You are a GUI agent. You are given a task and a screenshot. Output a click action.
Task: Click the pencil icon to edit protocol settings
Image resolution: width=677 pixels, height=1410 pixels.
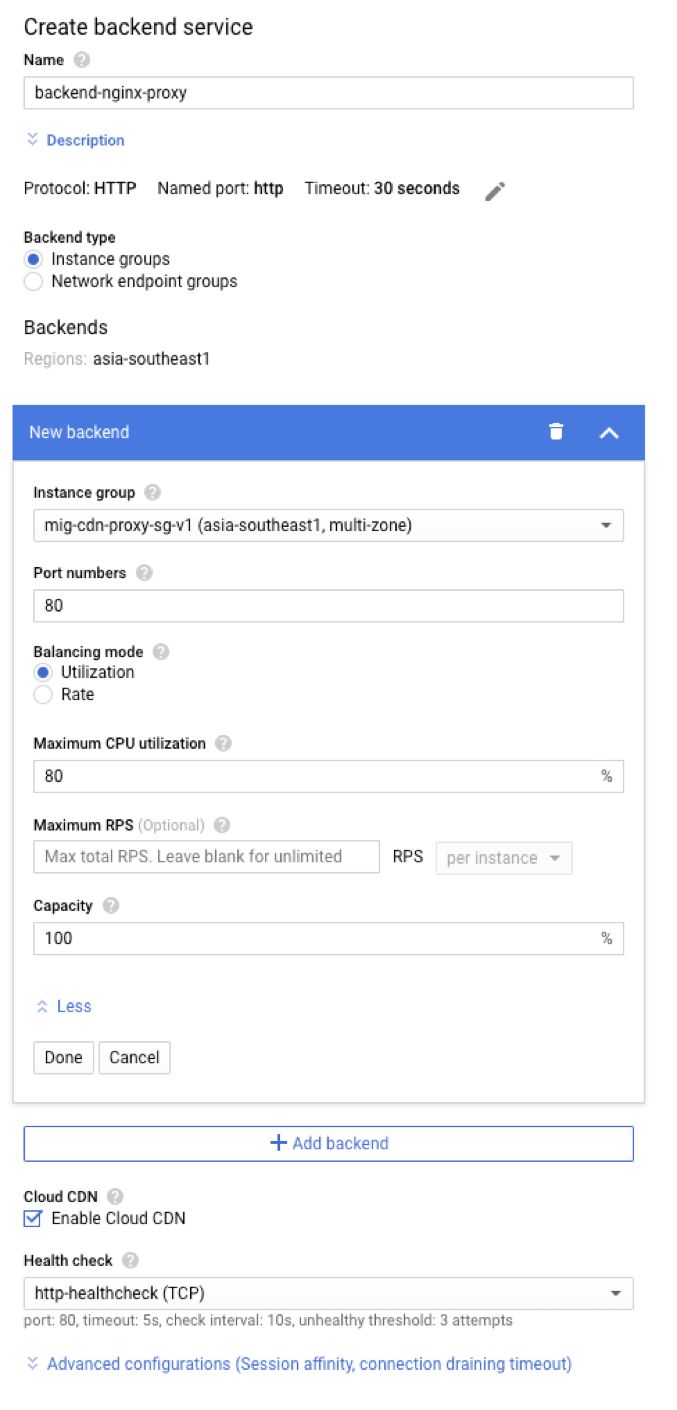pyautogui.click(x=495, y=191)
